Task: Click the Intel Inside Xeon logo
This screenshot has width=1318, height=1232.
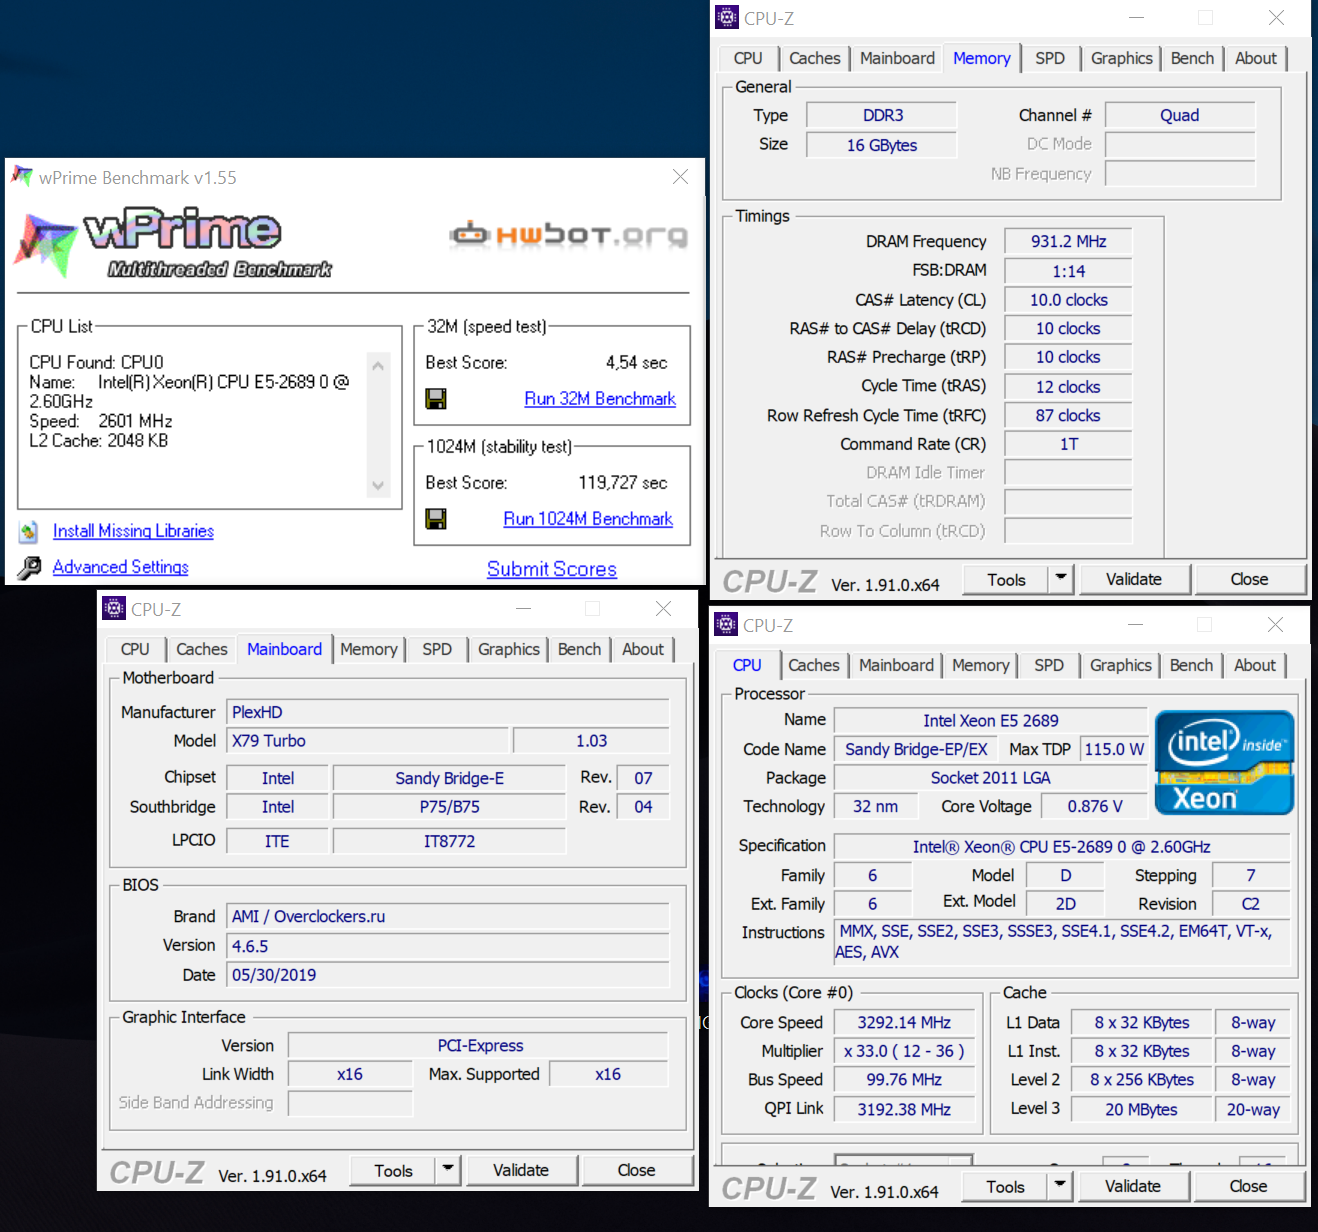Action: point(1224,763)
